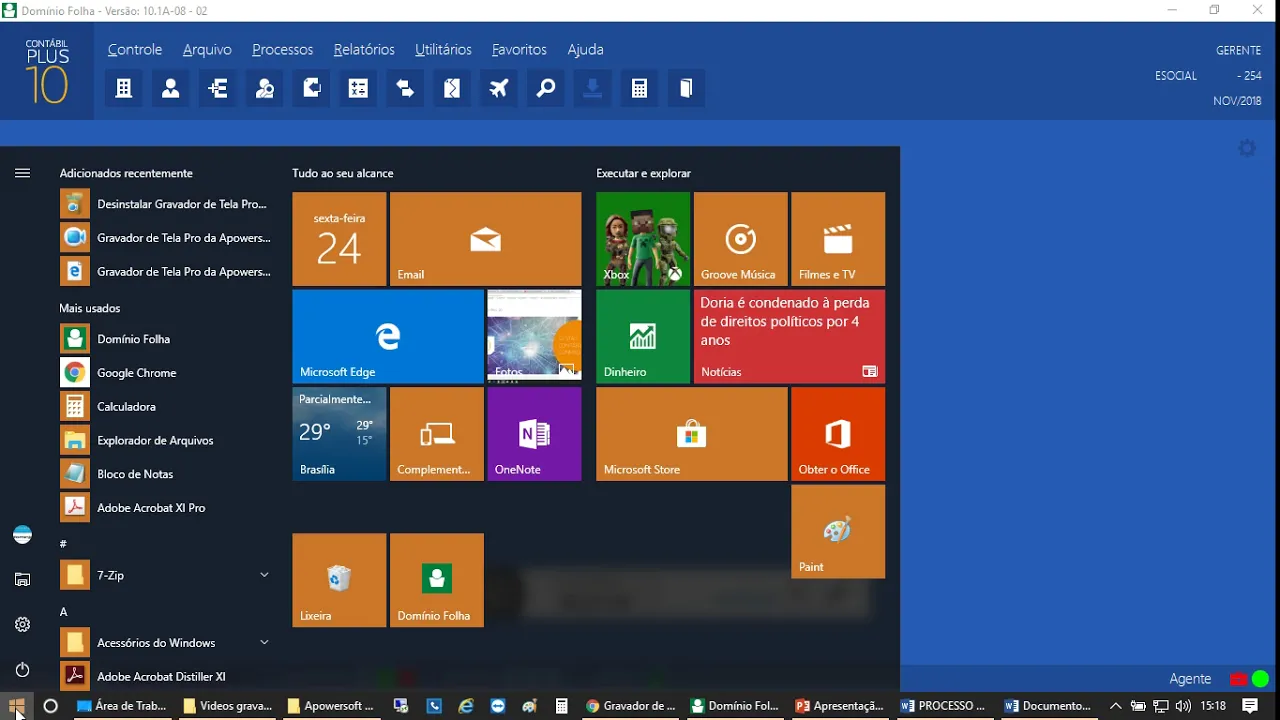Open the Arquivo menu
This screenshot has width=1280, height=720.
207,49
